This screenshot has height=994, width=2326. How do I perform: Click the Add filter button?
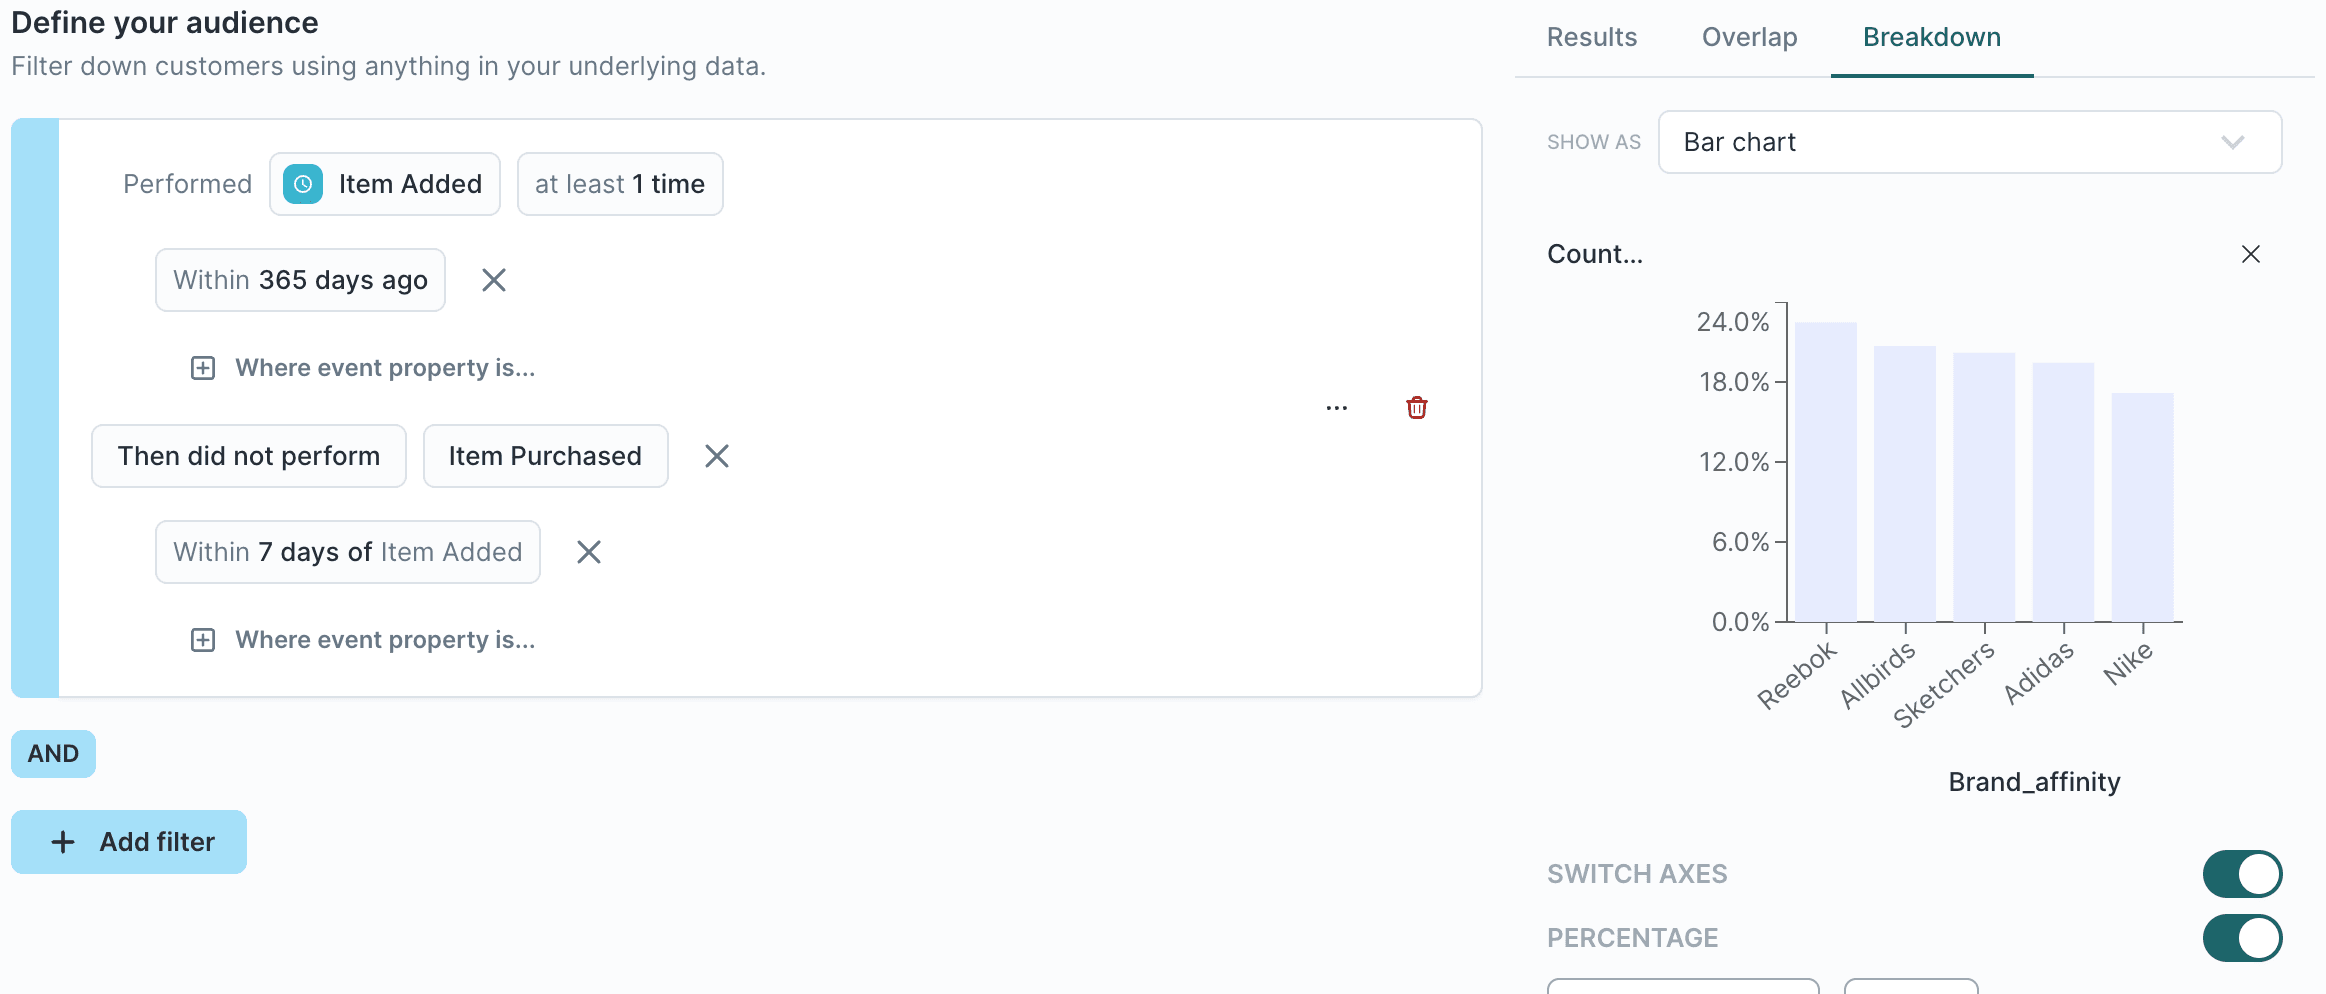click(128, 841)
